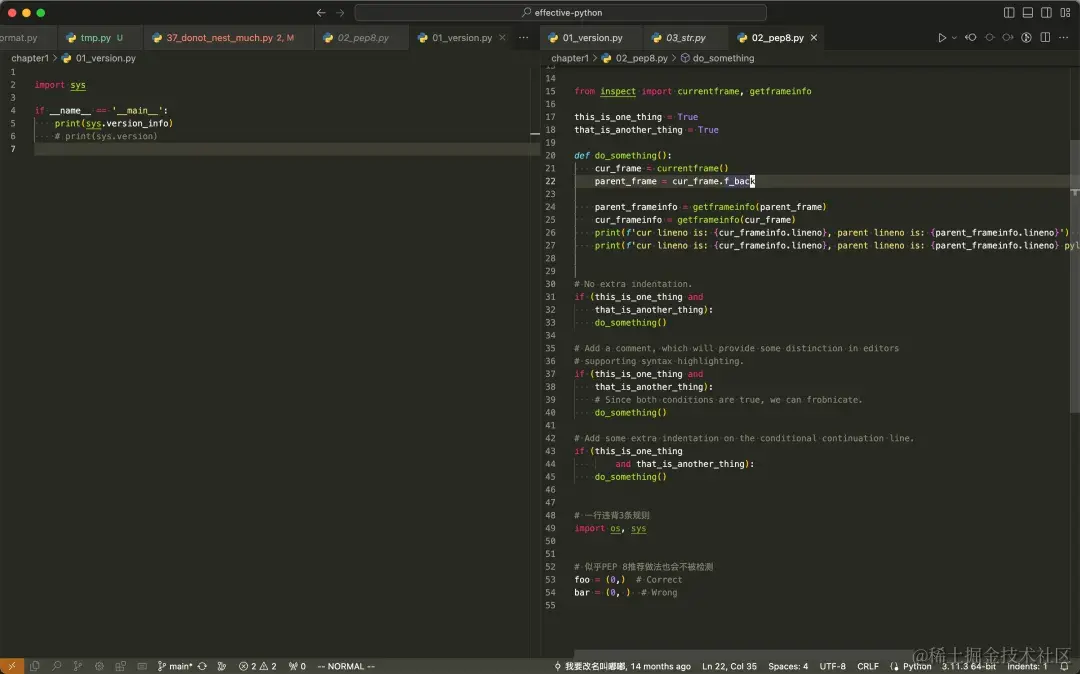Split editor right icon
The width and height of the screenshot is (1080, 674).
[x=1045, y=38]
